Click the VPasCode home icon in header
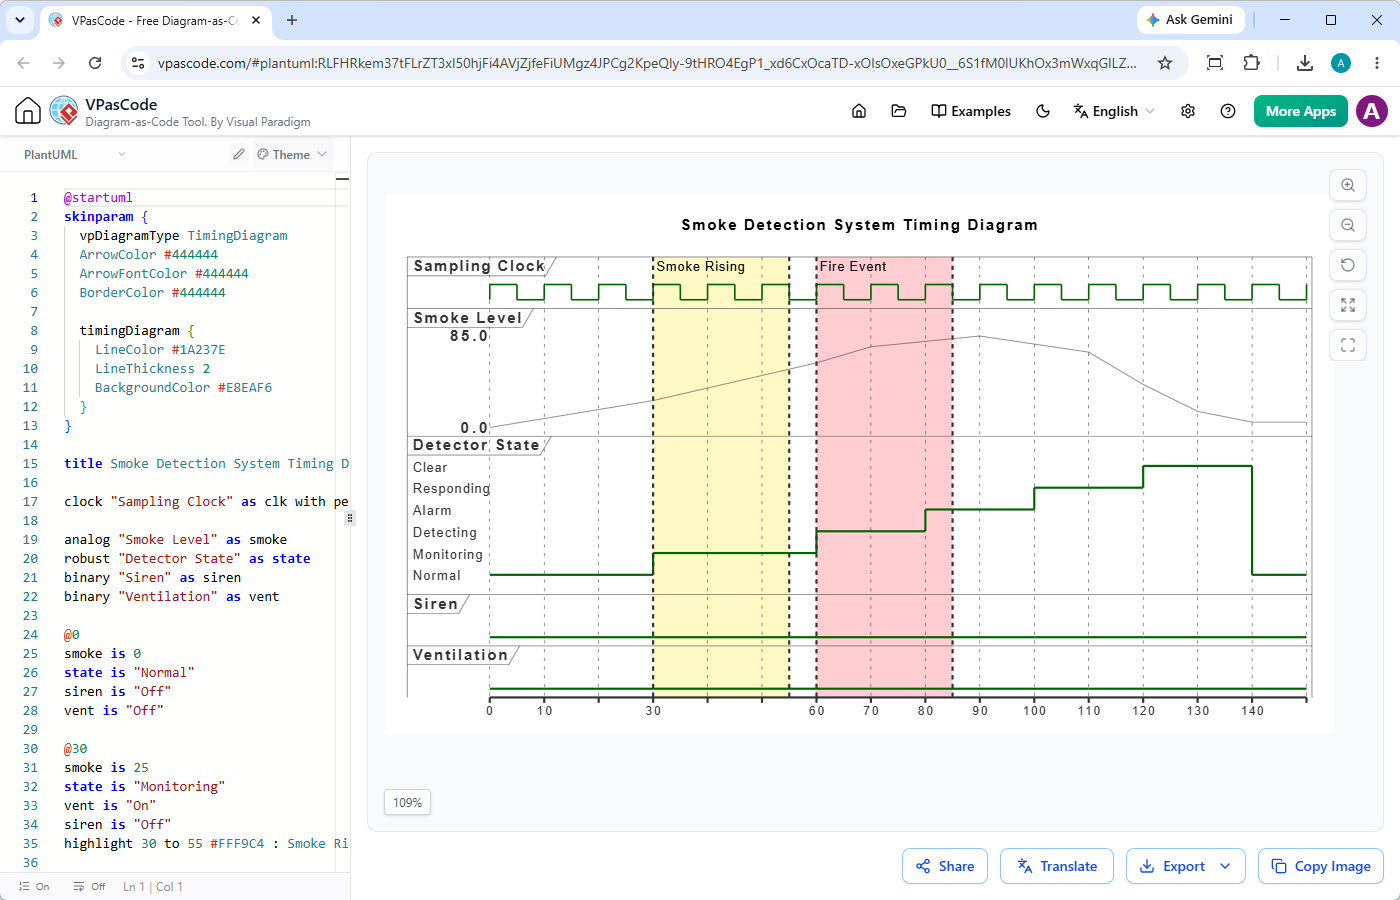Viewport: 1400px width, 900px height. pos(28,111)
